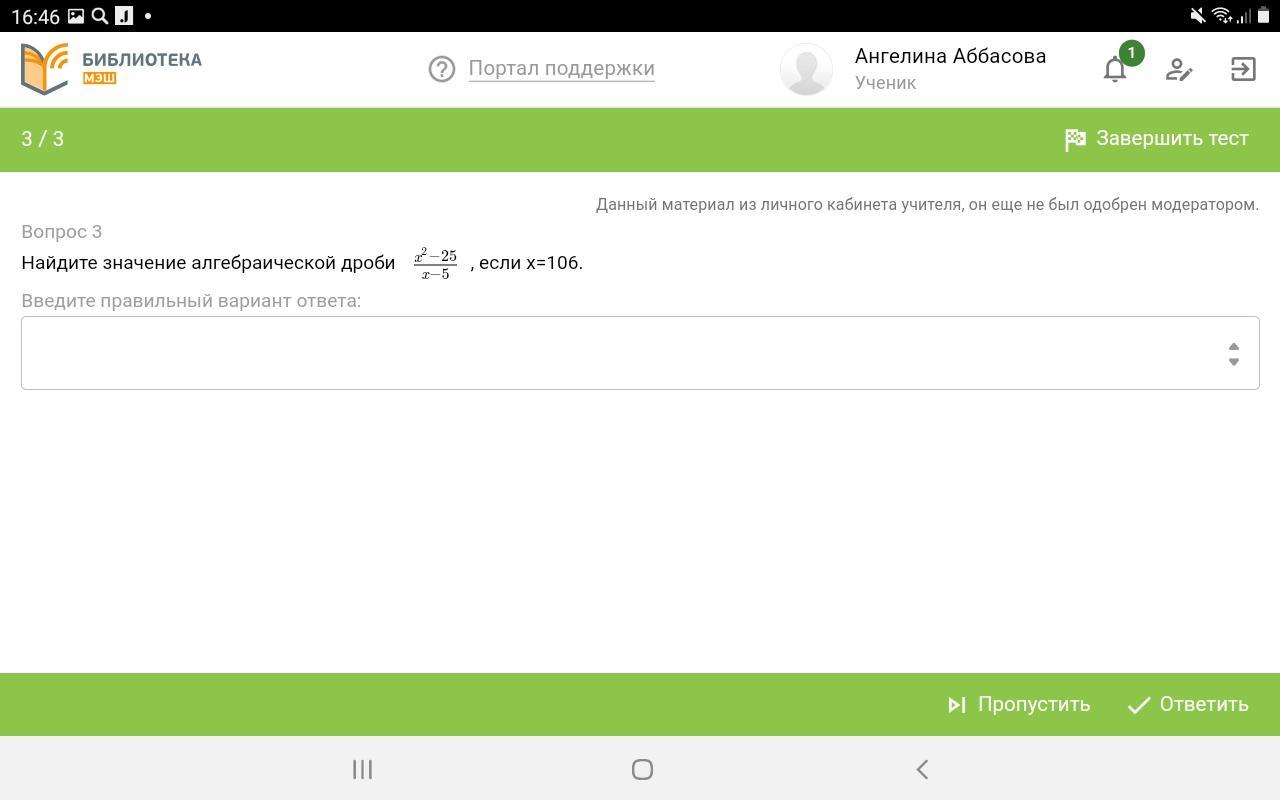Increase answer value with up arrow

[x=1233, y=346]
